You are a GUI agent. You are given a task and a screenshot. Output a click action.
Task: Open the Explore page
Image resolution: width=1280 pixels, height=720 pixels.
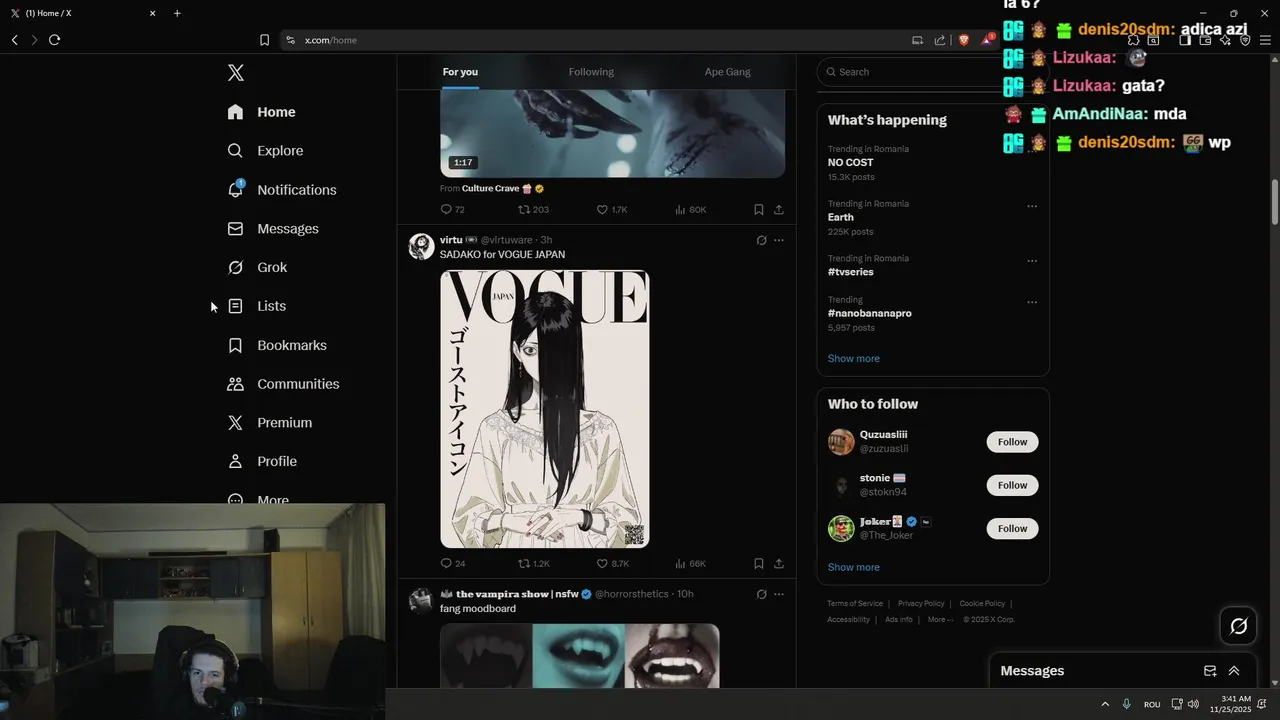tap(265, 151)
